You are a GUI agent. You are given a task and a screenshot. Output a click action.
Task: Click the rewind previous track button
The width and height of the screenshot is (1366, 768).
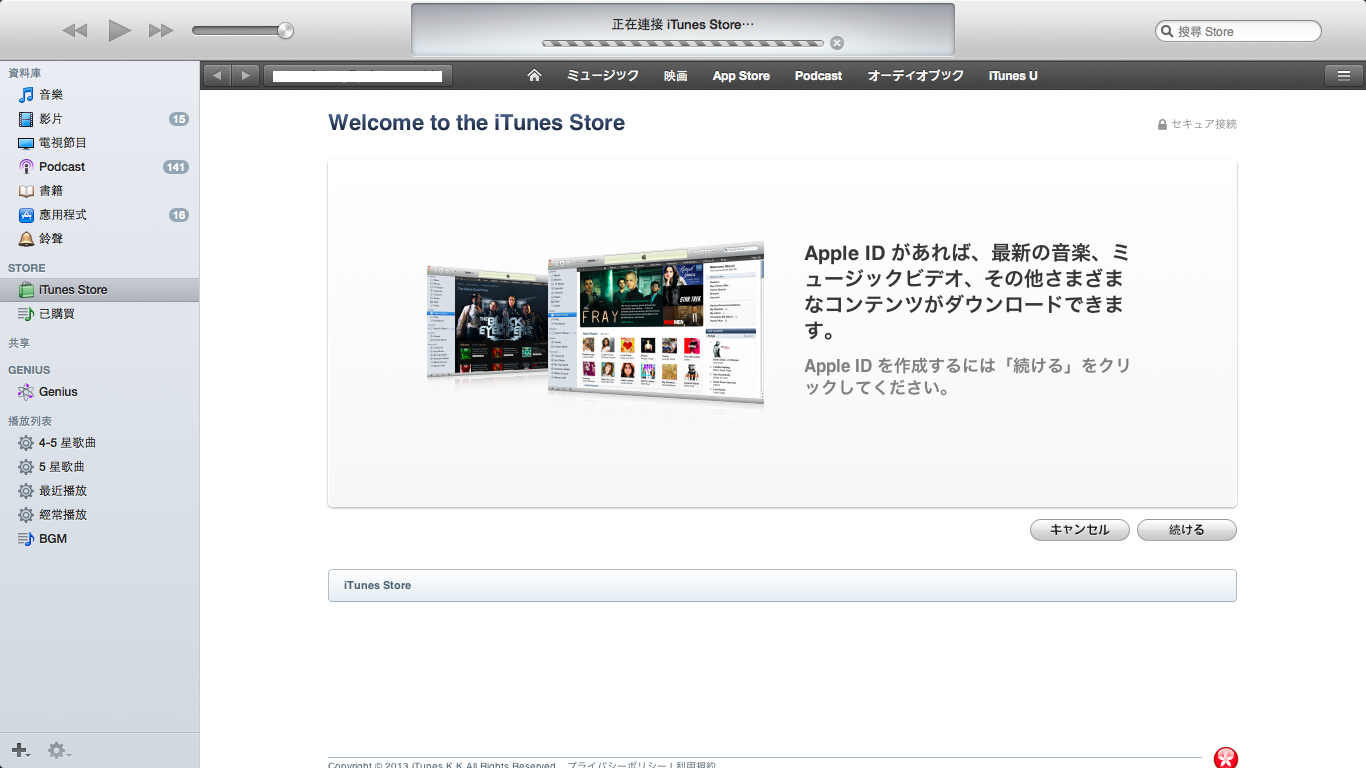tap(75, 31)
